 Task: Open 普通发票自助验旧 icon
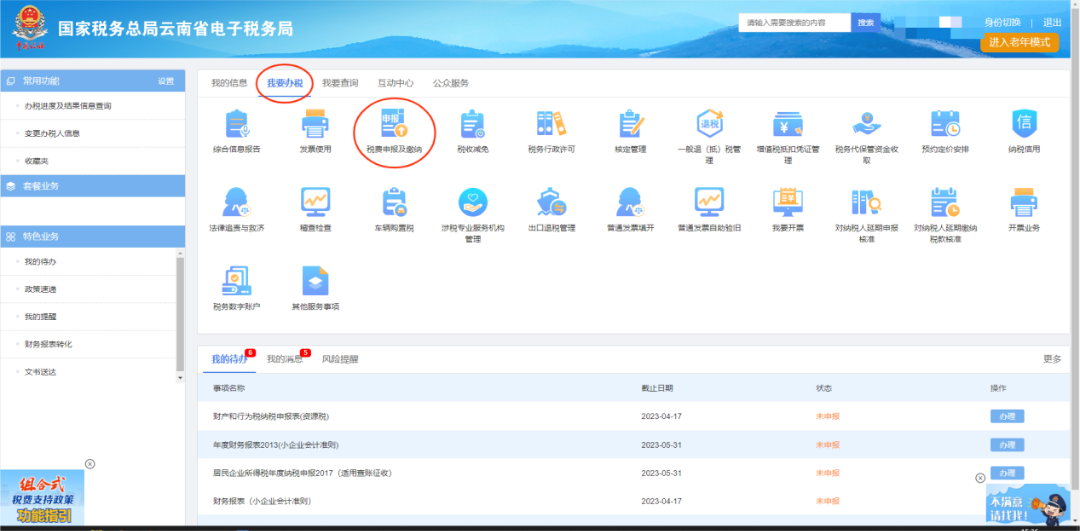(709, 202)
